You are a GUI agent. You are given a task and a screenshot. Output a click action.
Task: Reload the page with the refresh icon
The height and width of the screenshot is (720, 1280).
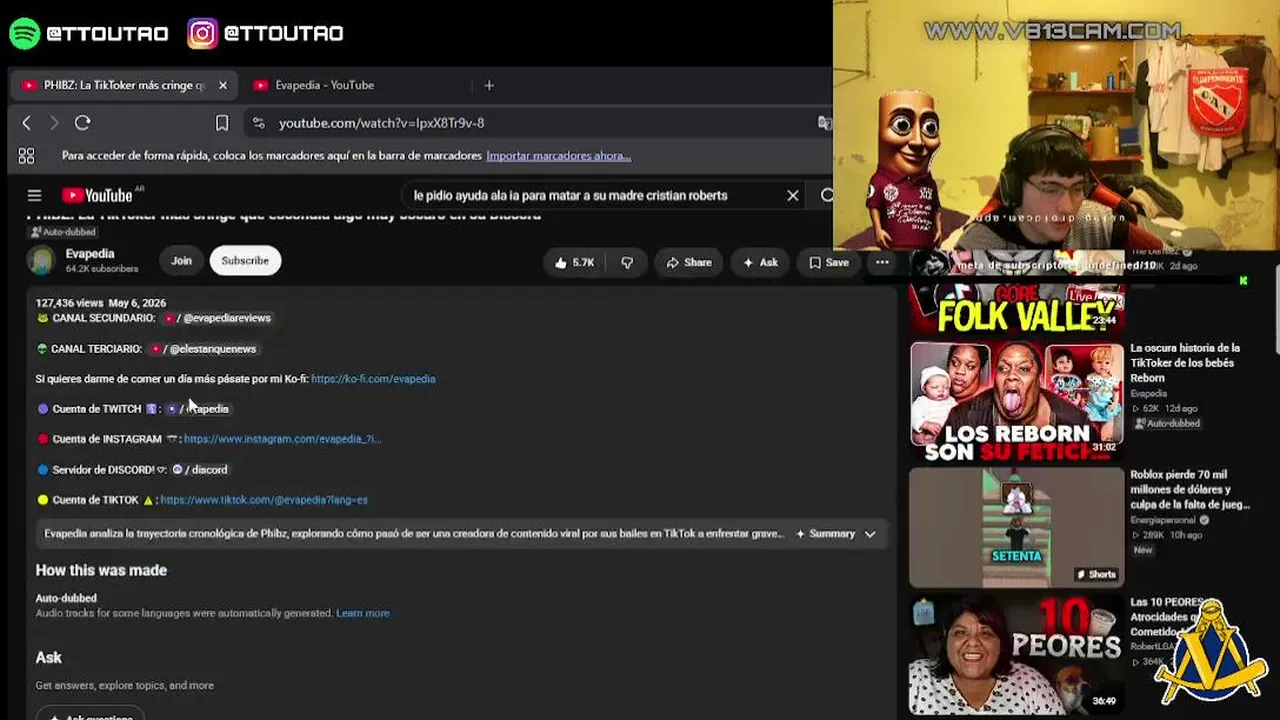tap(83, 123)
